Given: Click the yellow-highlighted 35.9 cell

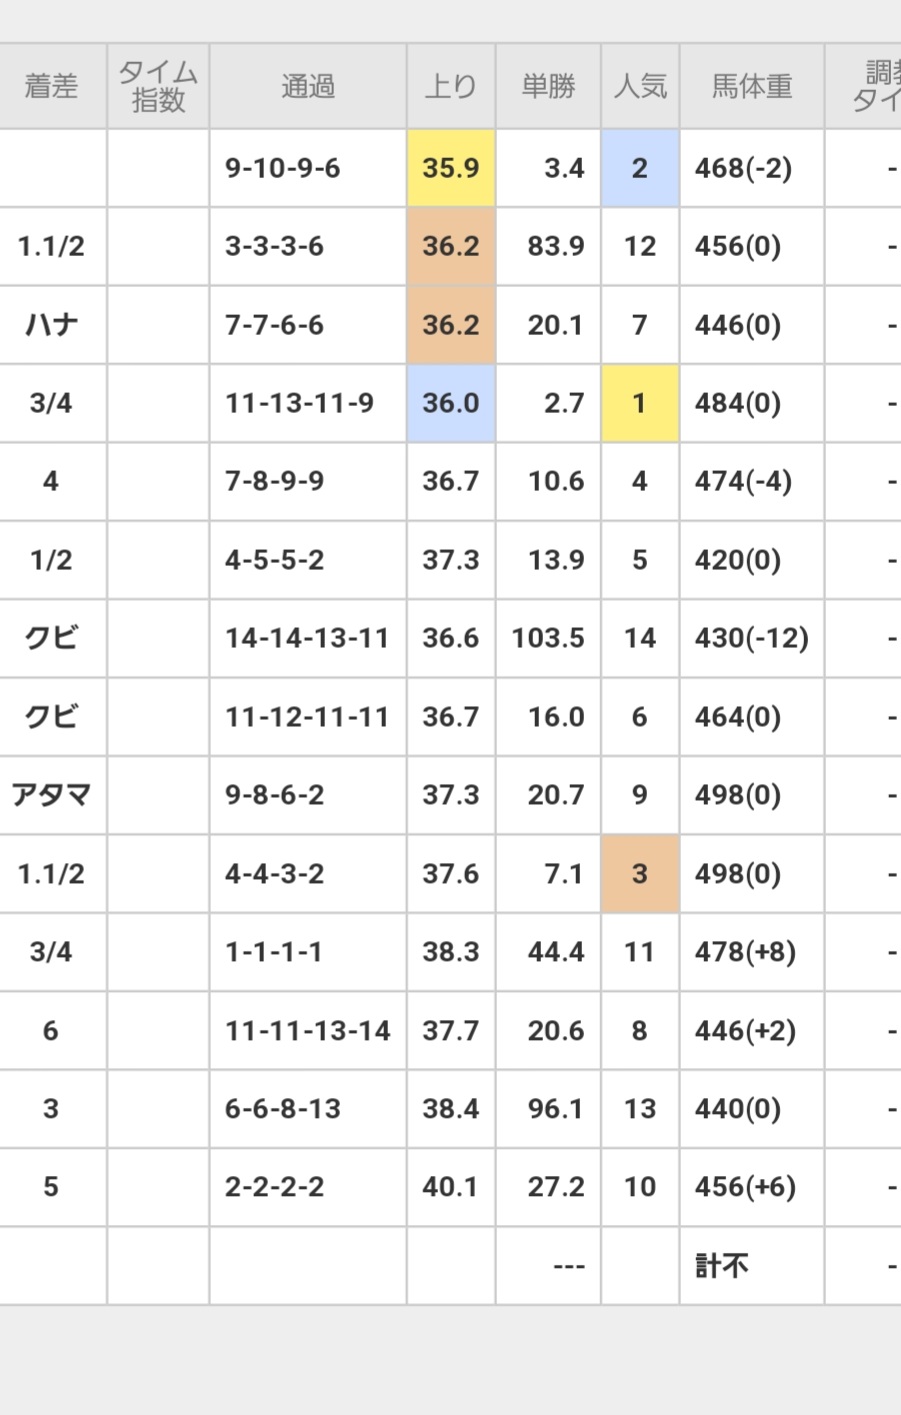Looking at the screenshot, I should coord(450,168).
